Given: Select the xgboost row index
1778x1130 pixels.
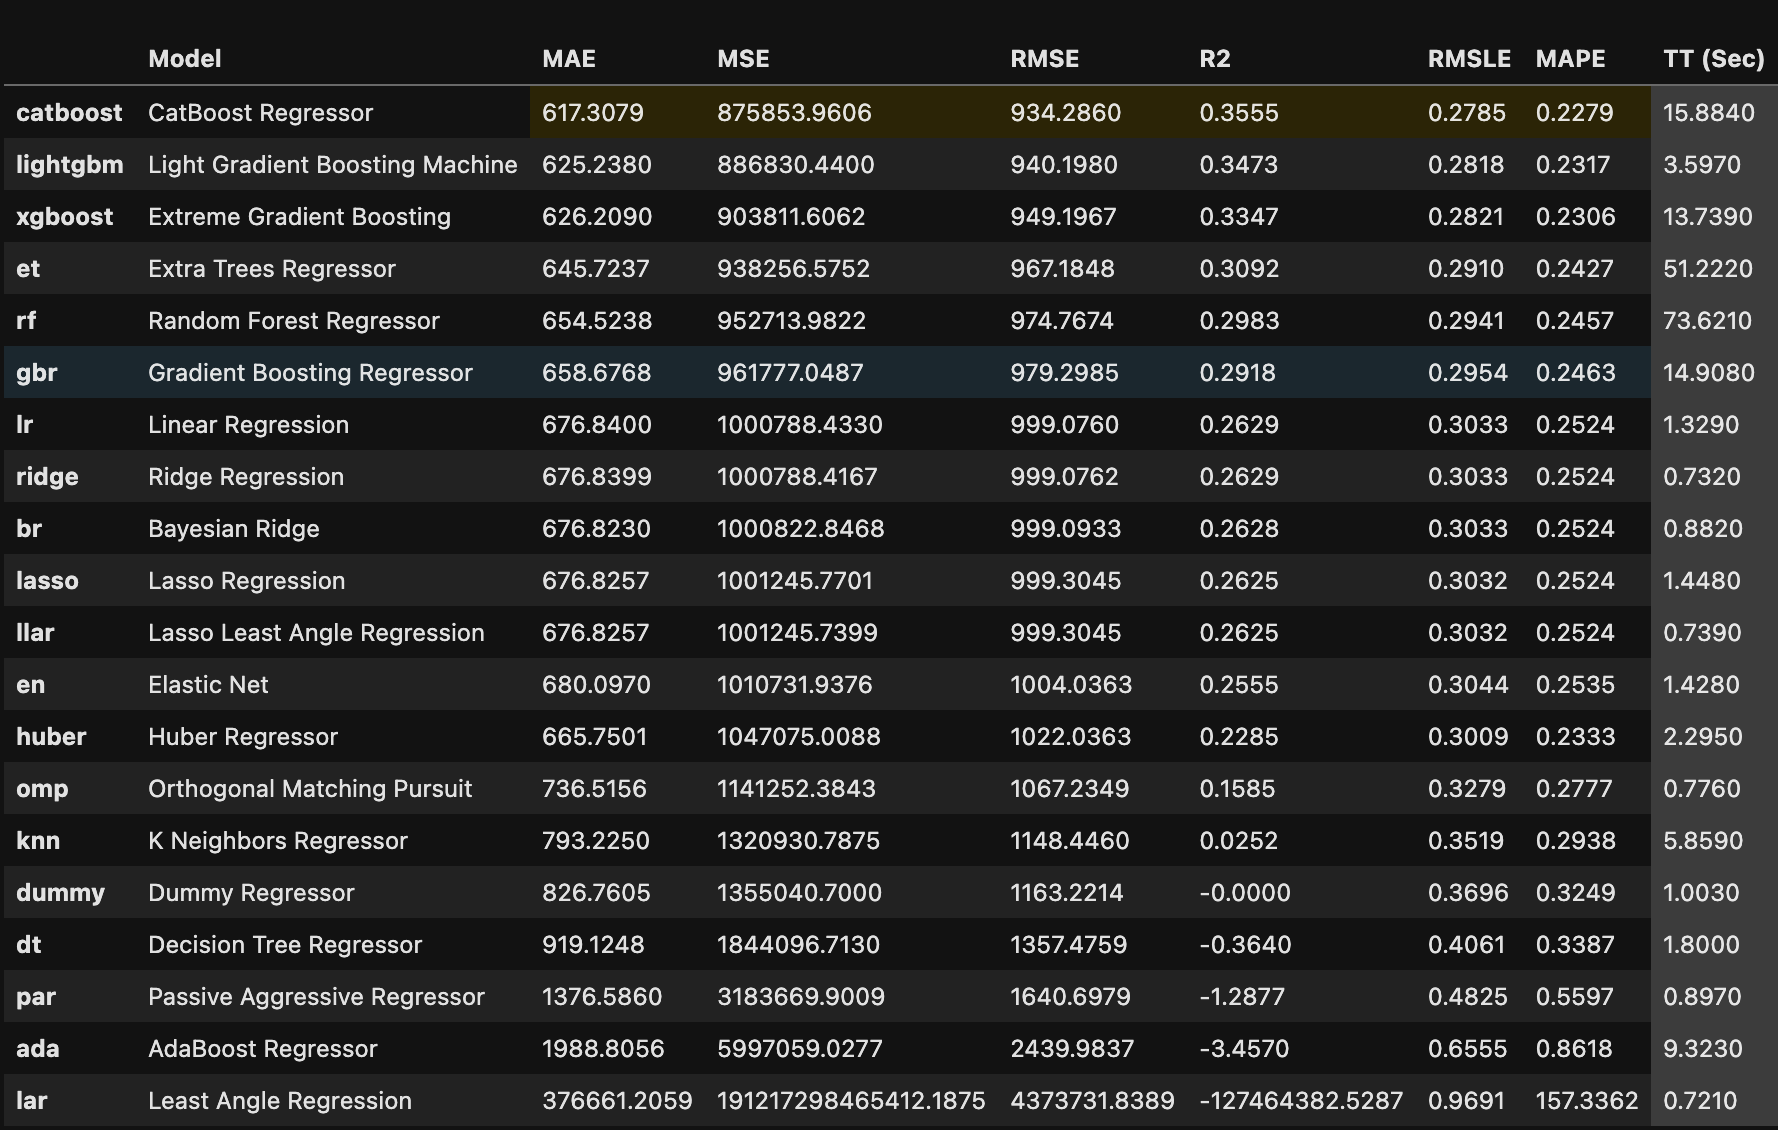Looking at the screenshot, I should [65, 217].
